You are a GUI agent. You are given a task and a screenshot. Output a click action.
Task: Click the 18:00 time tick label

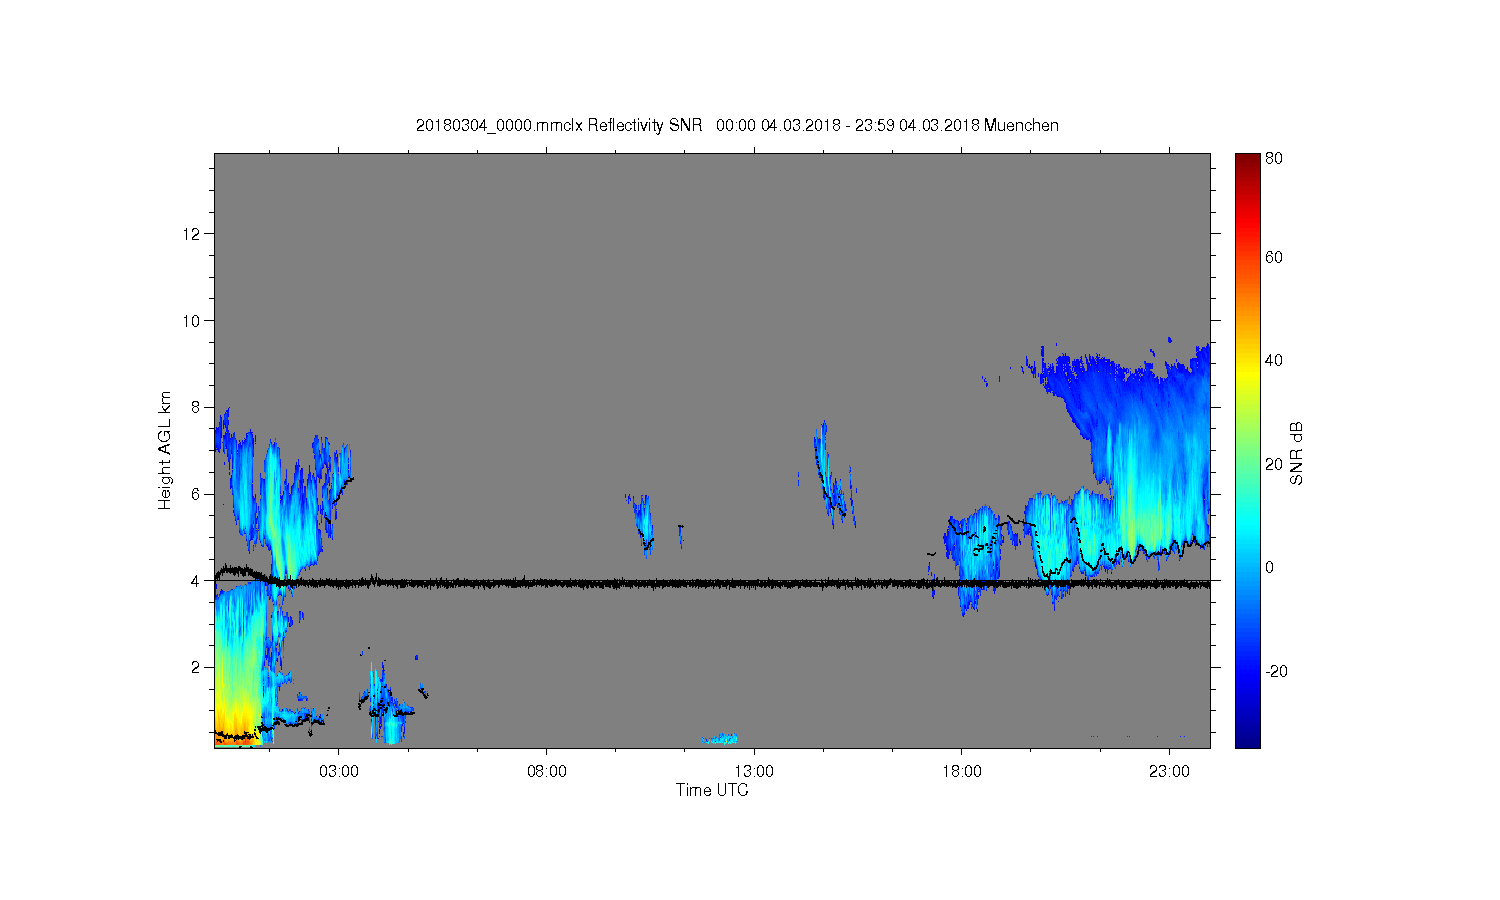pos(962,772)
